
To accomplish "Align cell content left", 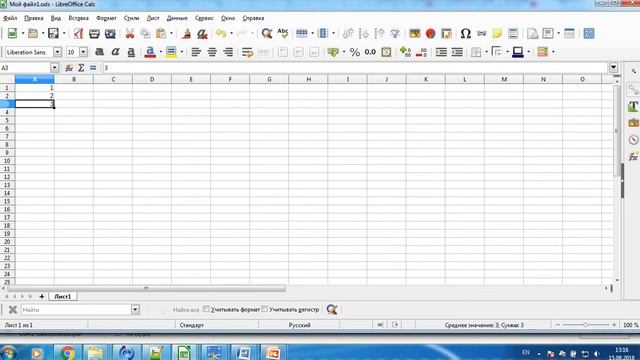I will [196, 52].
